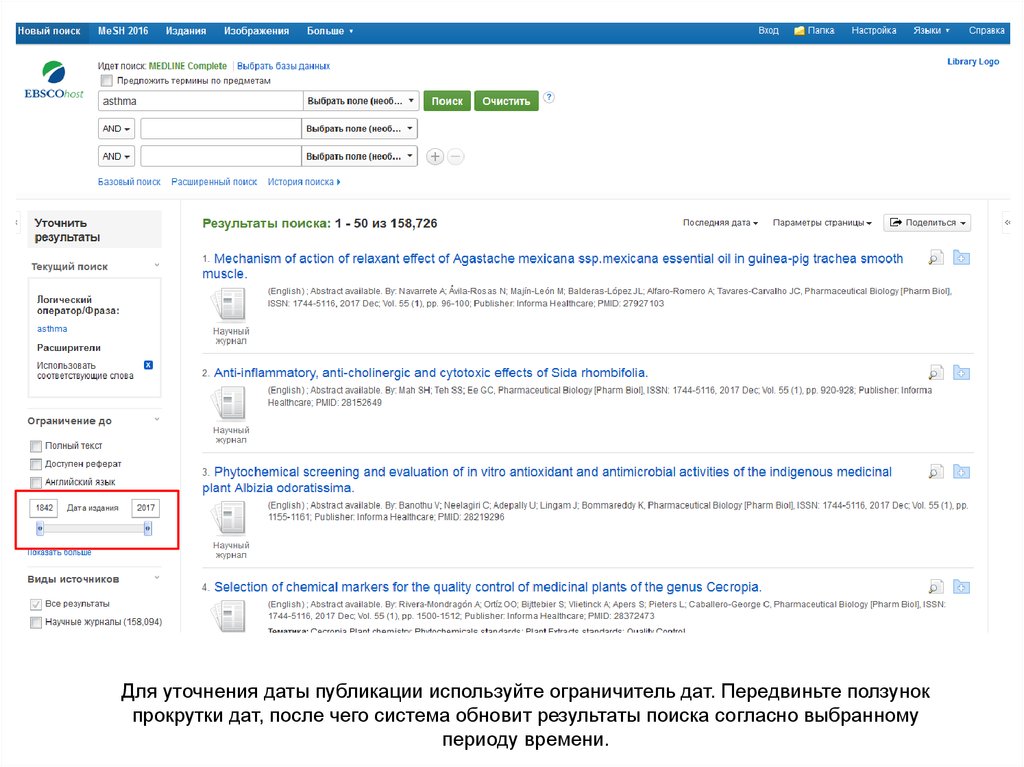Expand the 'Больше' menu
Image resolution: width=1024 pixels, height=767 pixels.
point(330,31)
